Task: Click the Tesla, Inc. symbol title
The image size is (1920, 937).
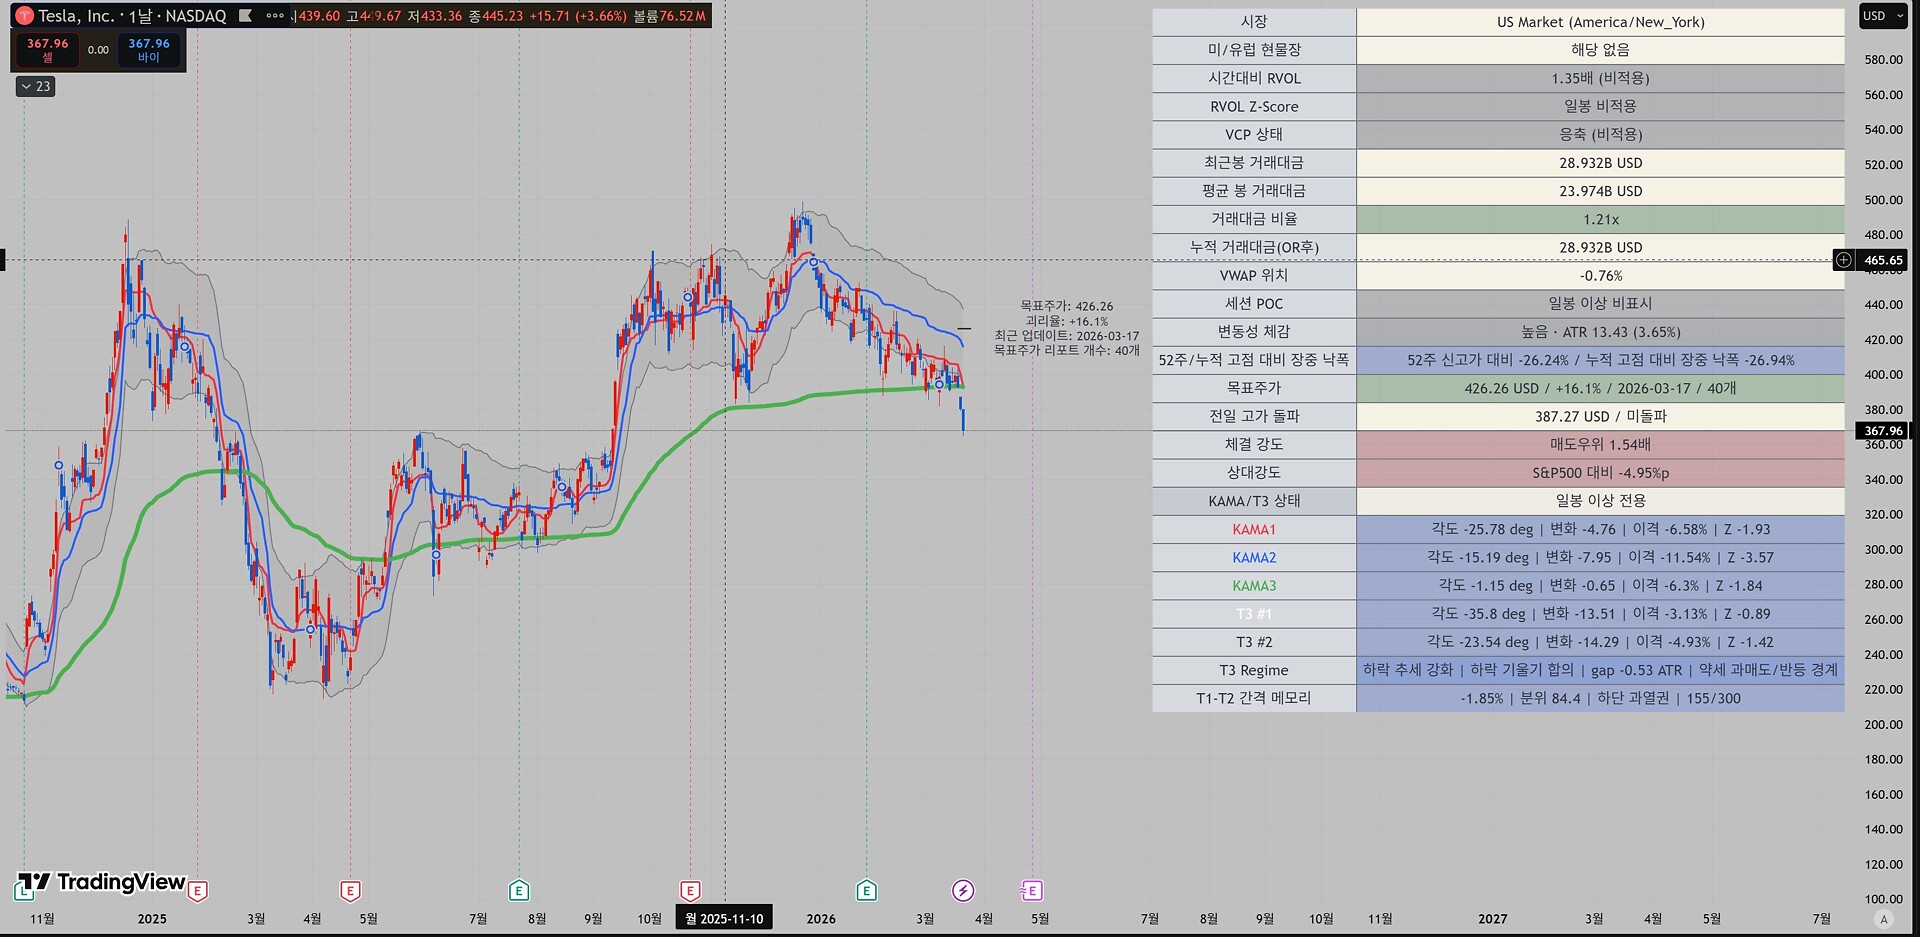Action: (76, 16)
